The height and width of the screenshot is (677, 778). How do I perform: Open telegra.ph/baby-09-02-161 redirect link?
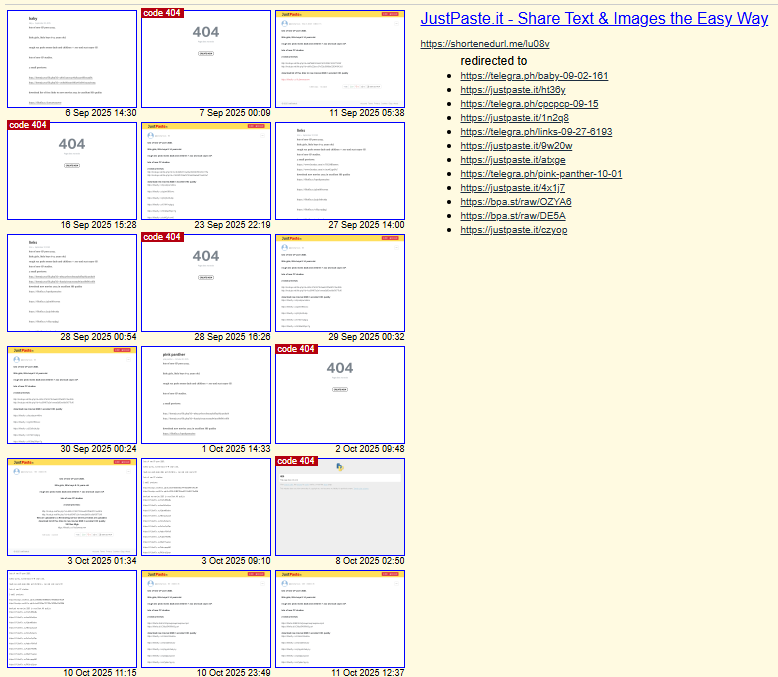tap(534, 76)
